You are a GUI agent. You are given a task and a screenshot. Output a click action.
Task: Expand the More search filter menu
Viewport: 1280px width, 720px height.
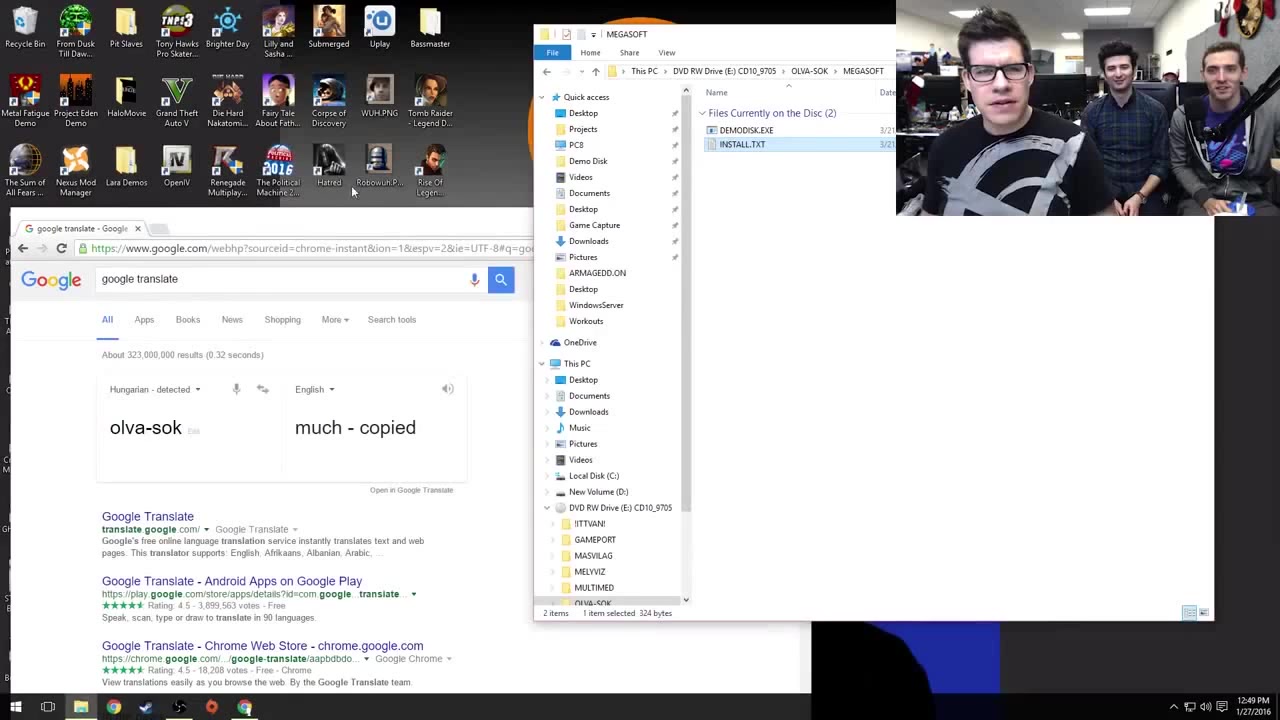coord(334,320)
